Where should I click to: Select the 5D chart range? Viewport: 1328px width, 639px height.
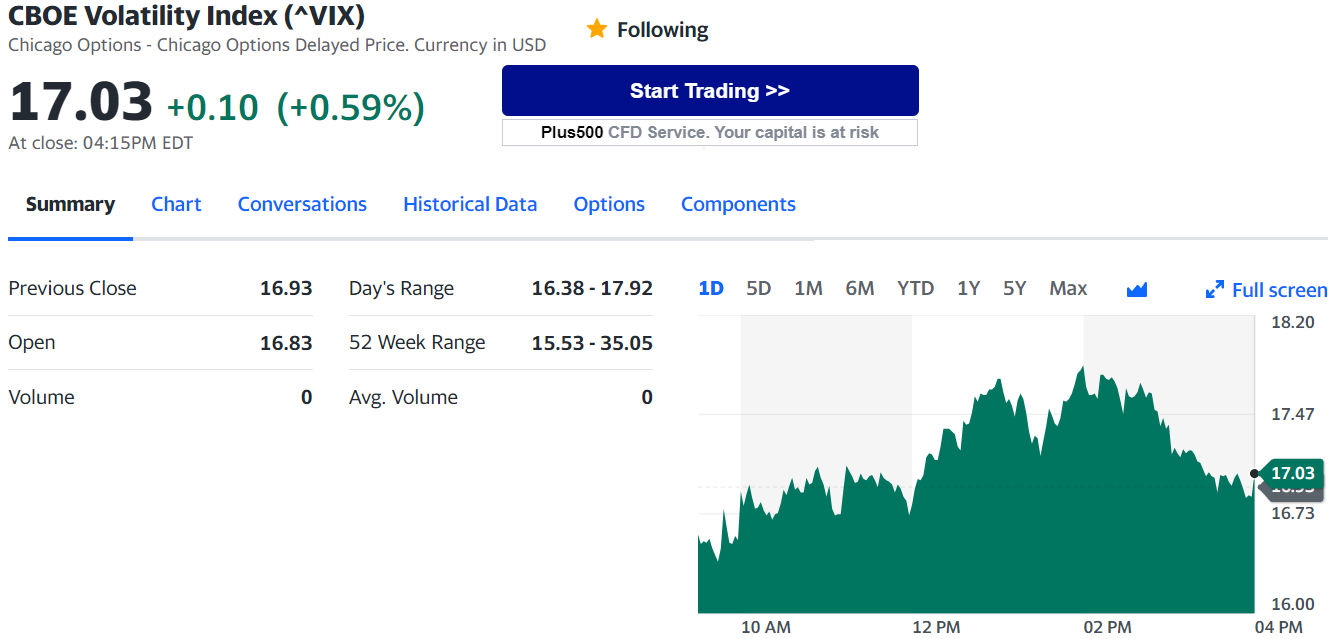(x=759, y=288)
